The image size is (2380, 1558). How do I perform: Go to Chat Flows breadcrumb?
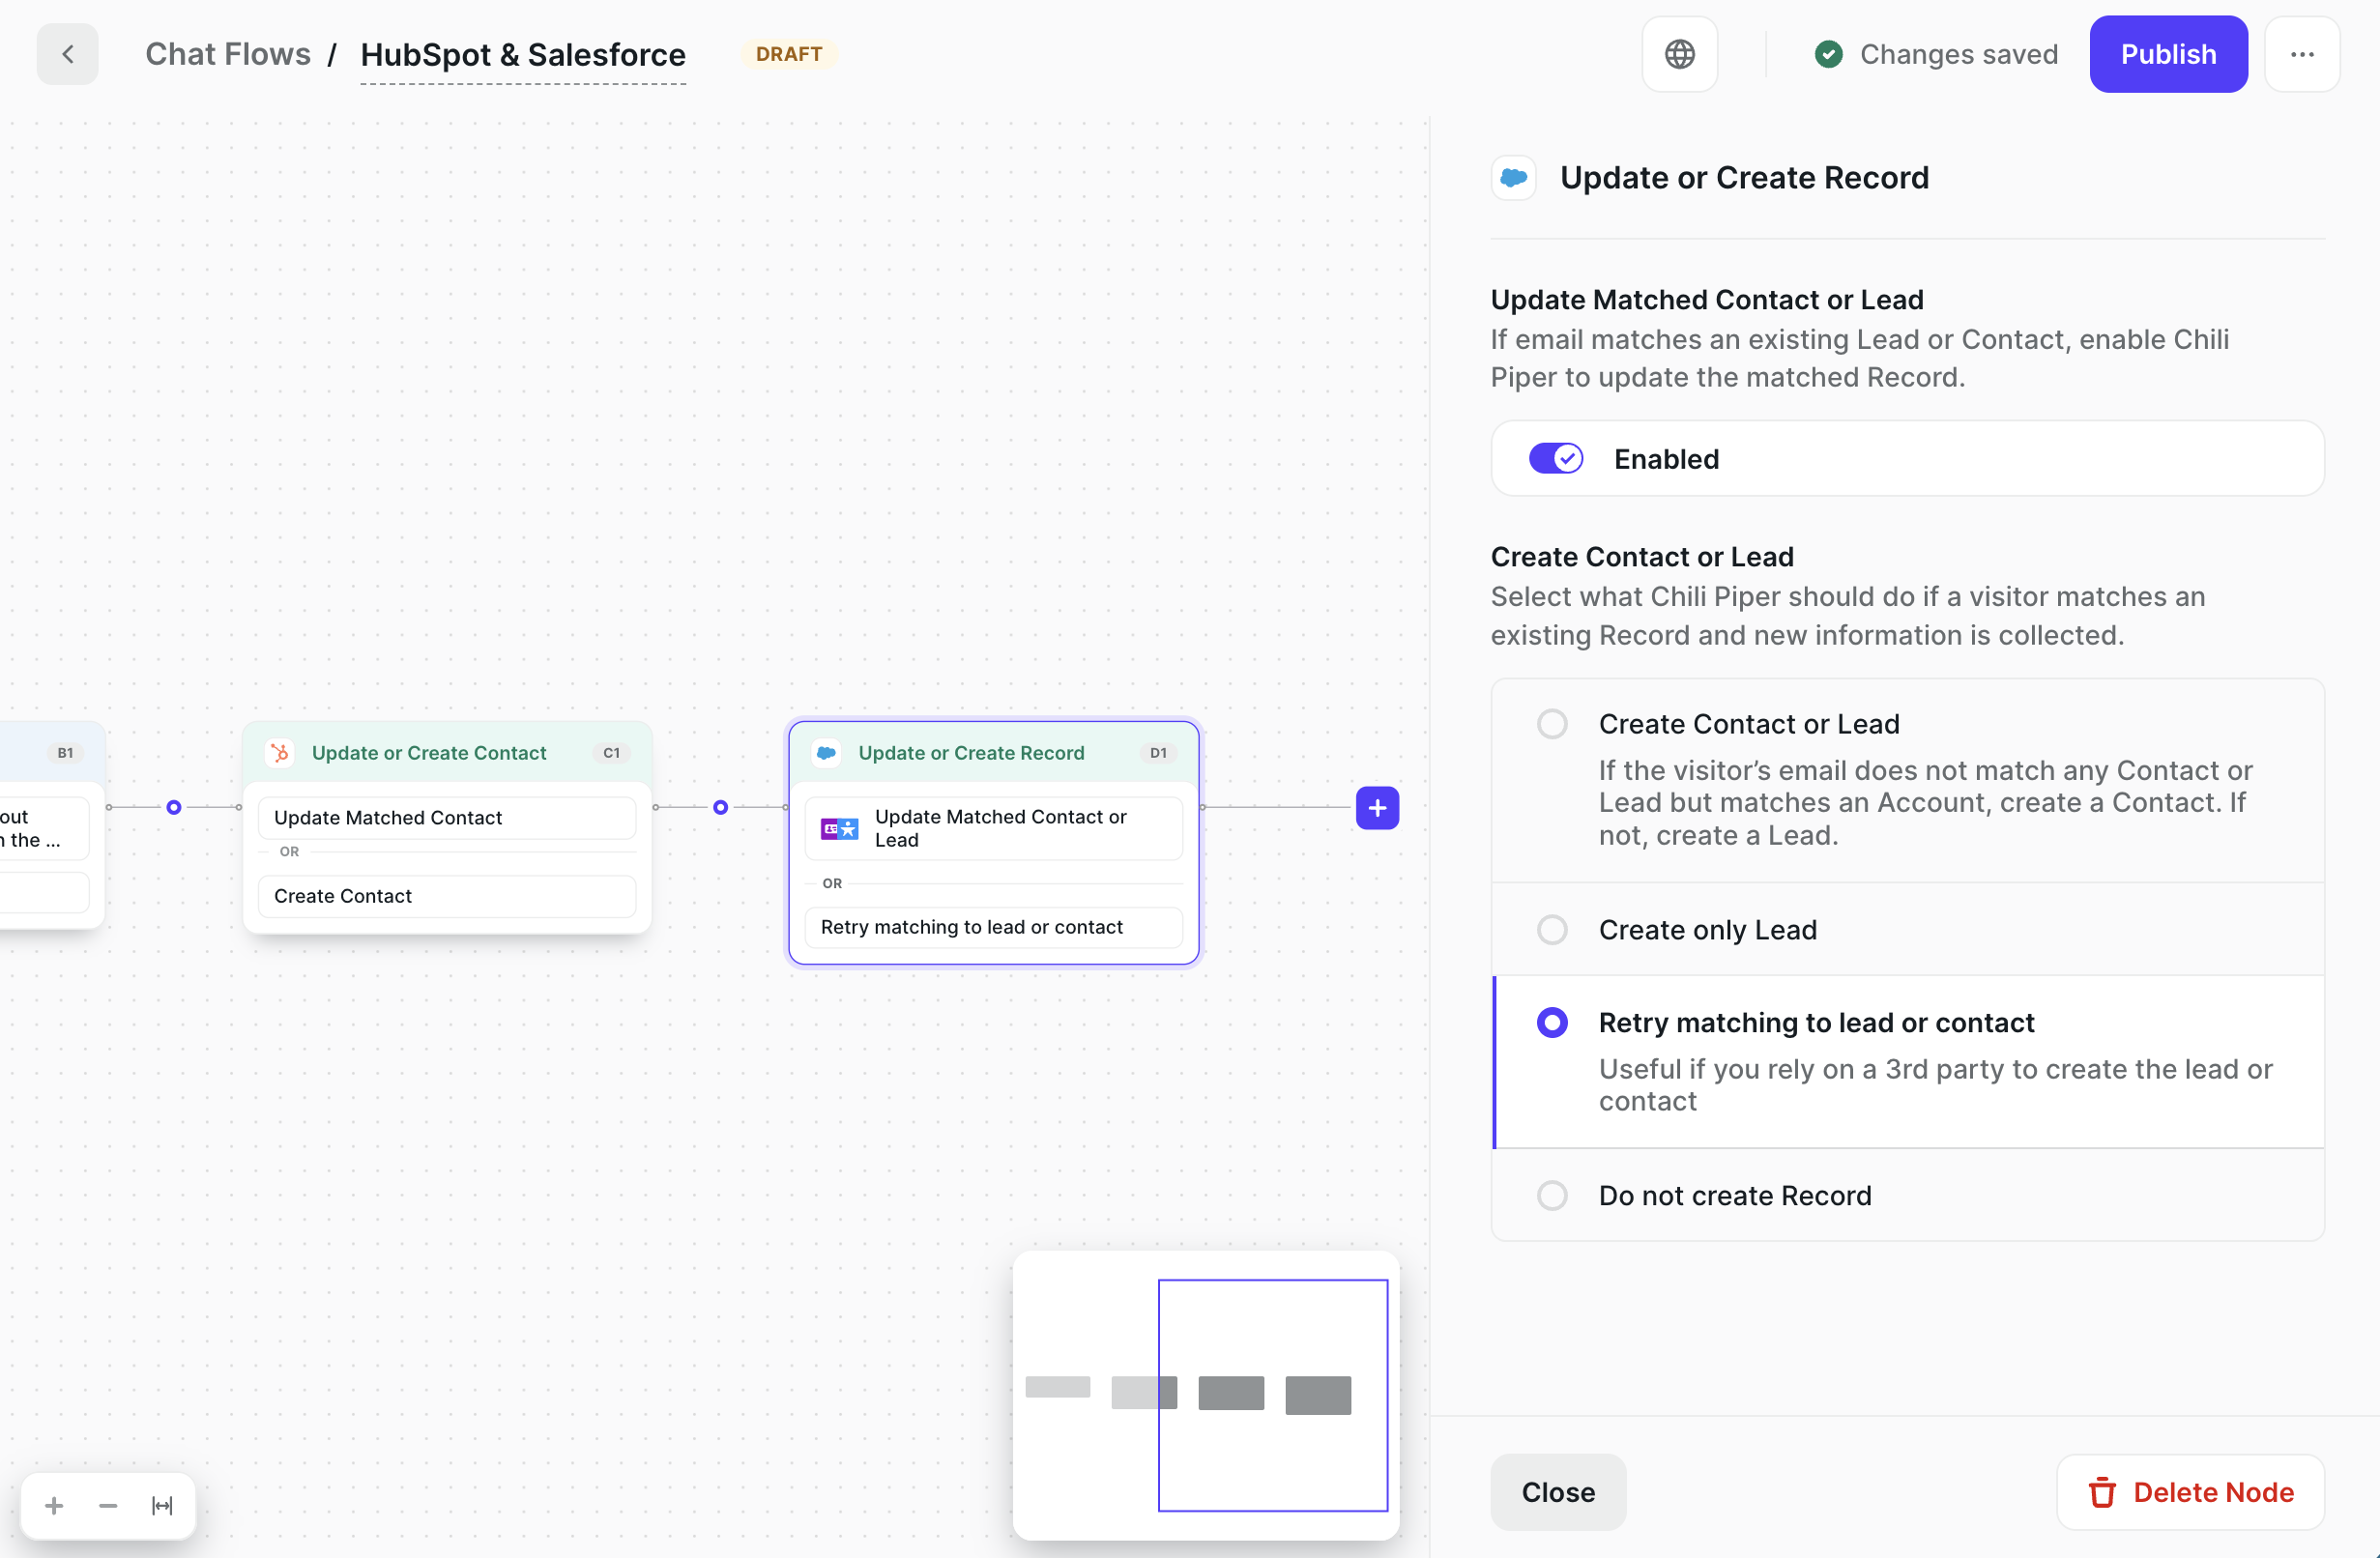[228, 54]
